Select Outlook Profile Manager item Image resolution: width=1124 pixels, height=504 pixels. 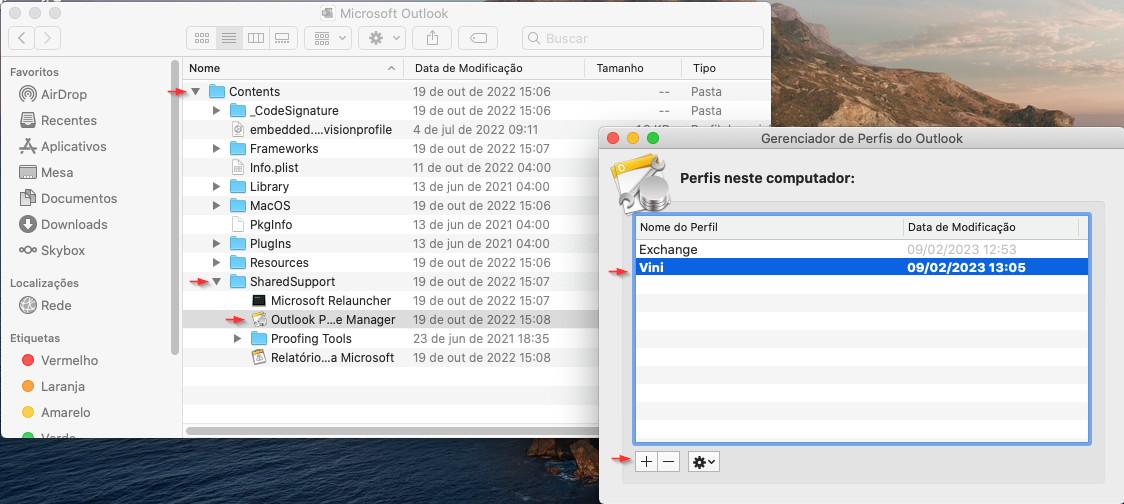[333, 320]
